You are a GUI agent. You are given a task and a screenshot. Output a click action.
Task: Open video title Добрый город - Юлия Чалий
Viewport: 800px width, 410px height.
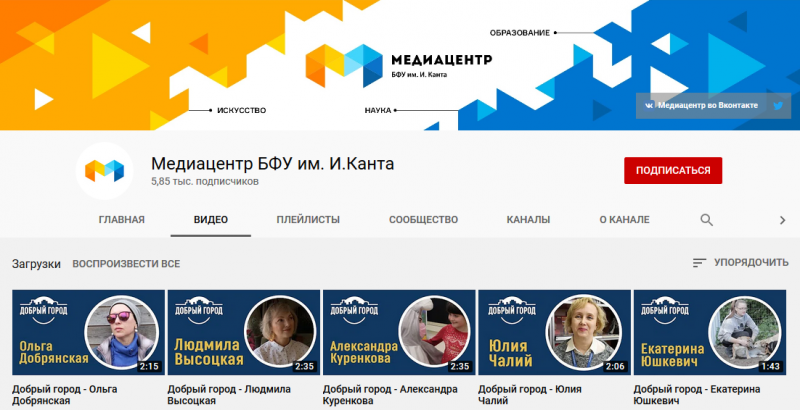tap(530, 395)
